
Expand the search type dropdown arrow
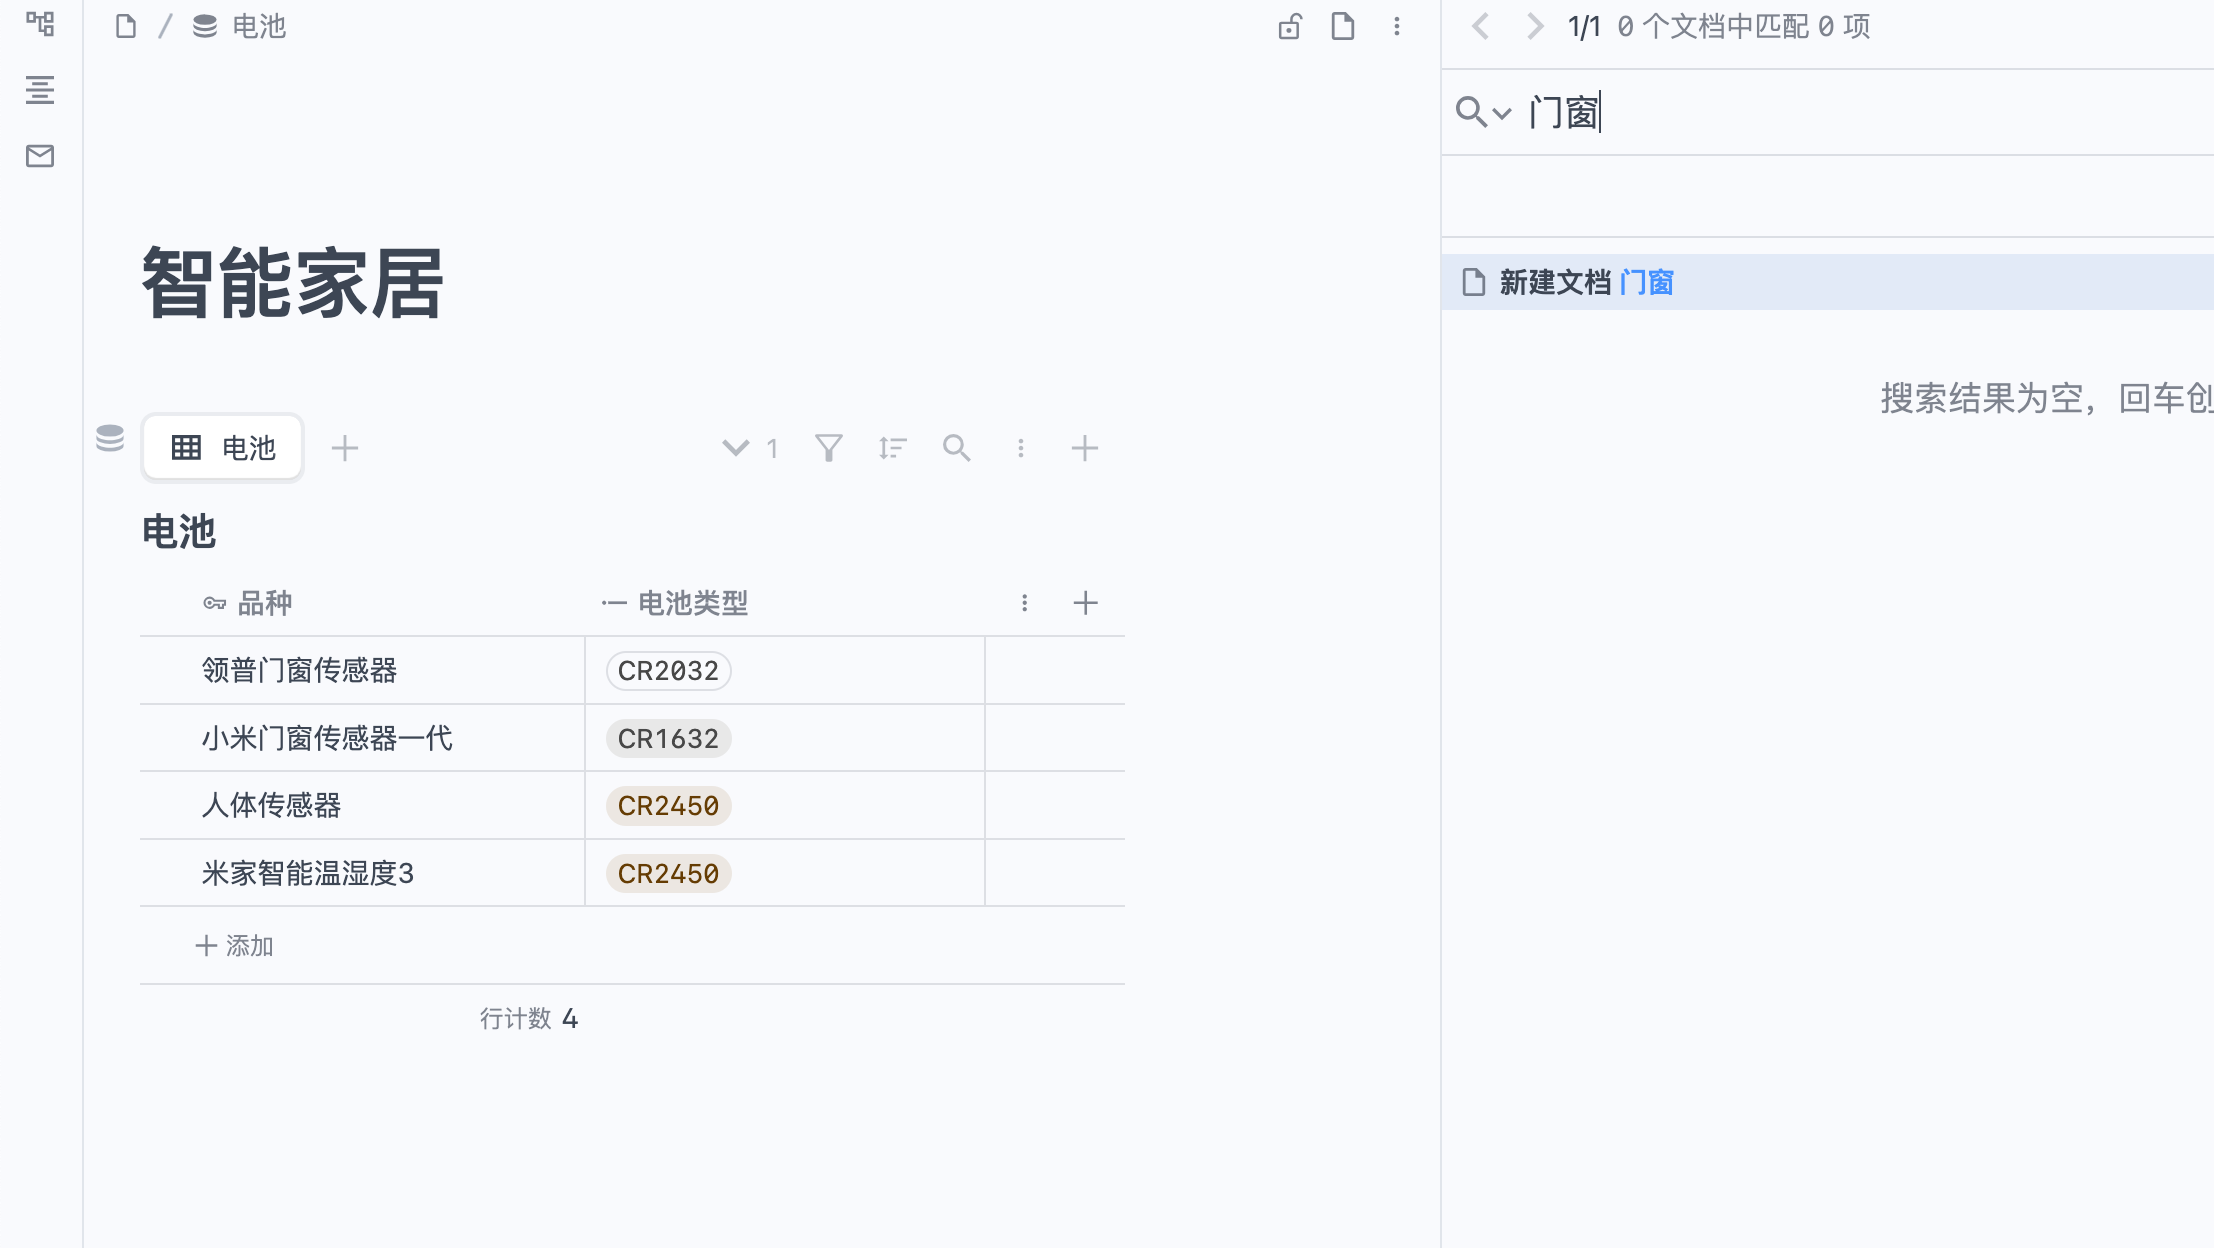[x=1502, y=113]
